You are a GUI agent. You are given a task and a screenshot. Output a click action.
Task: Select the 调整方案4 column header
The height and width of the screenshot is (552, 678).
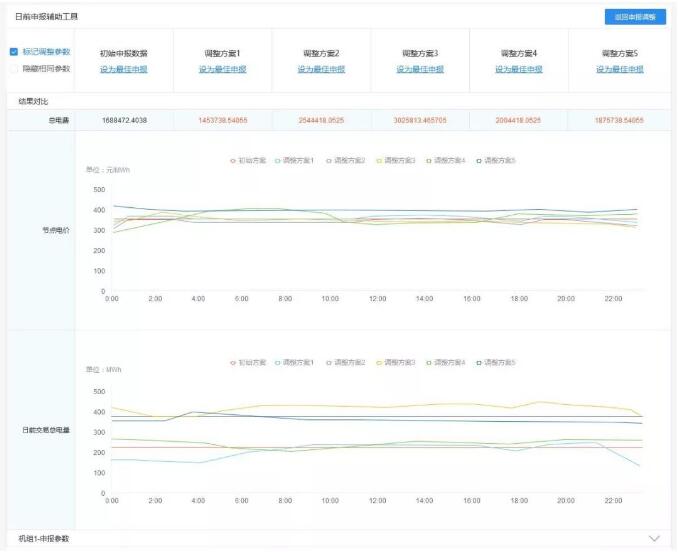point(519,54)
